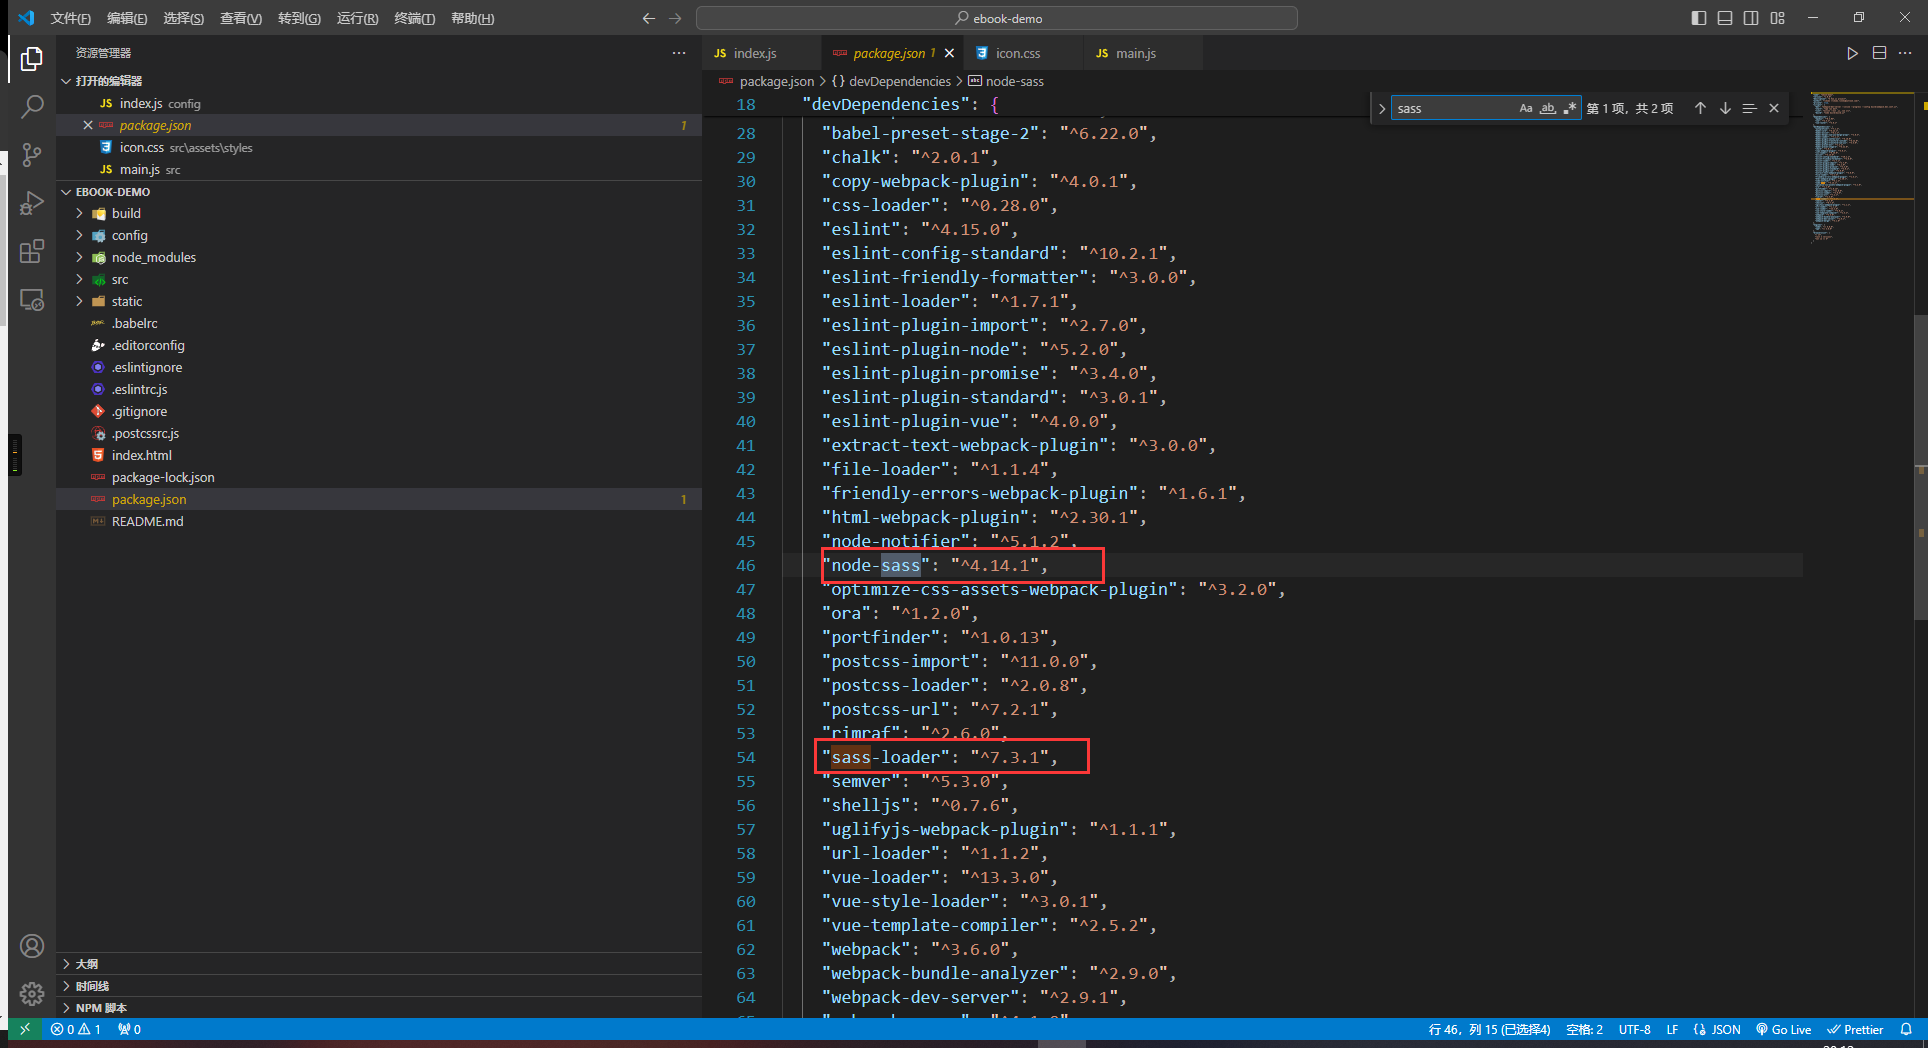Open the Edit menu
This screenshot has height=1048, width=1928.
127,18
